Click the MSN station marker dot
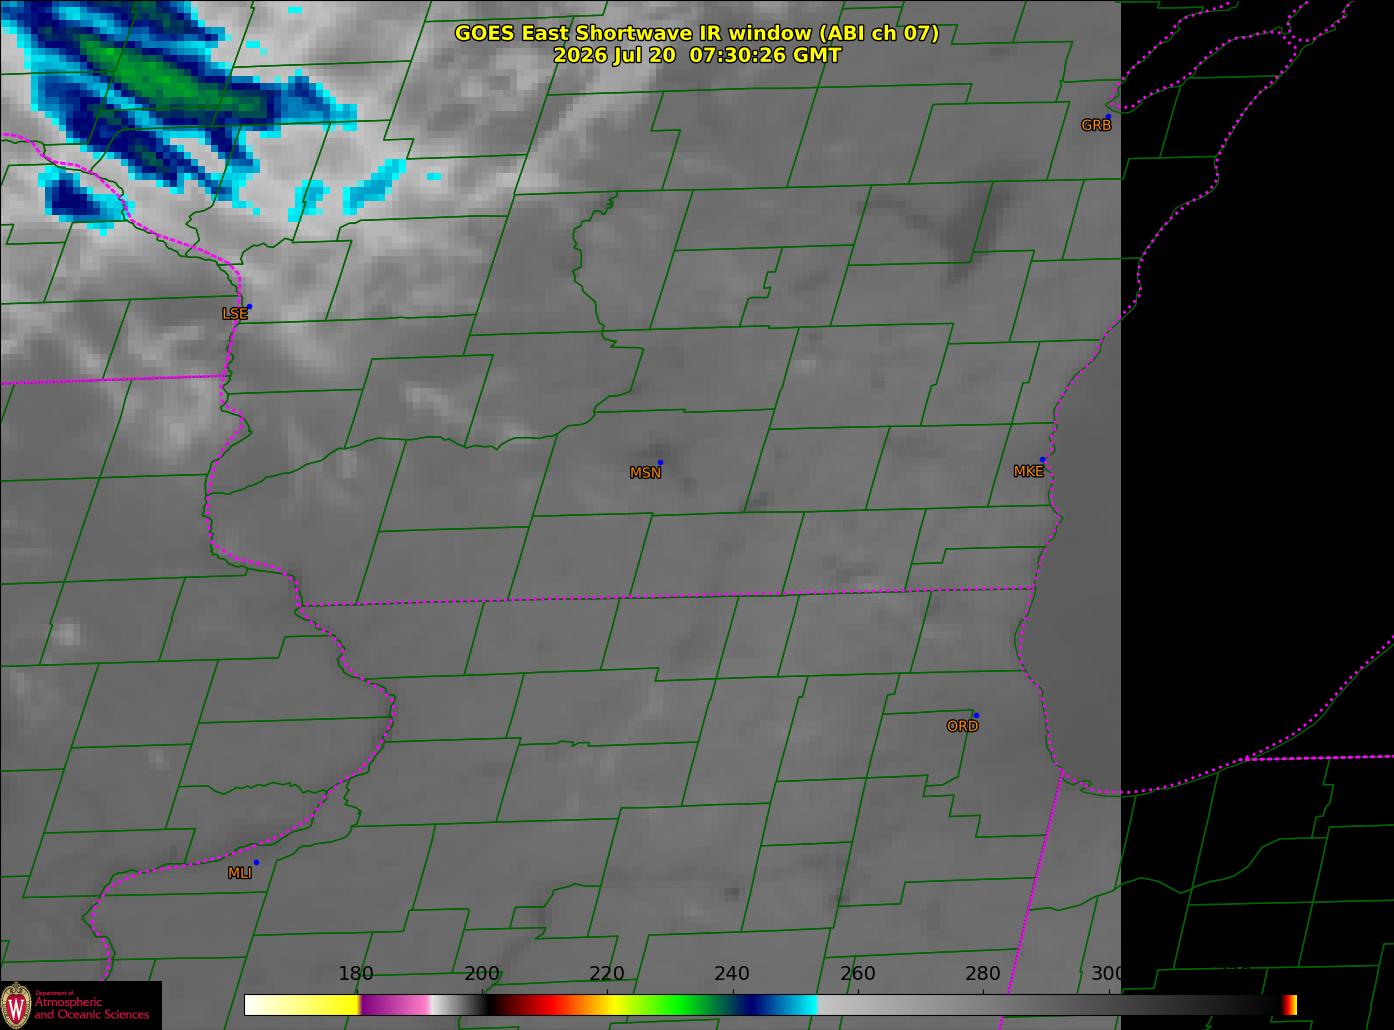 coord(660,463)
